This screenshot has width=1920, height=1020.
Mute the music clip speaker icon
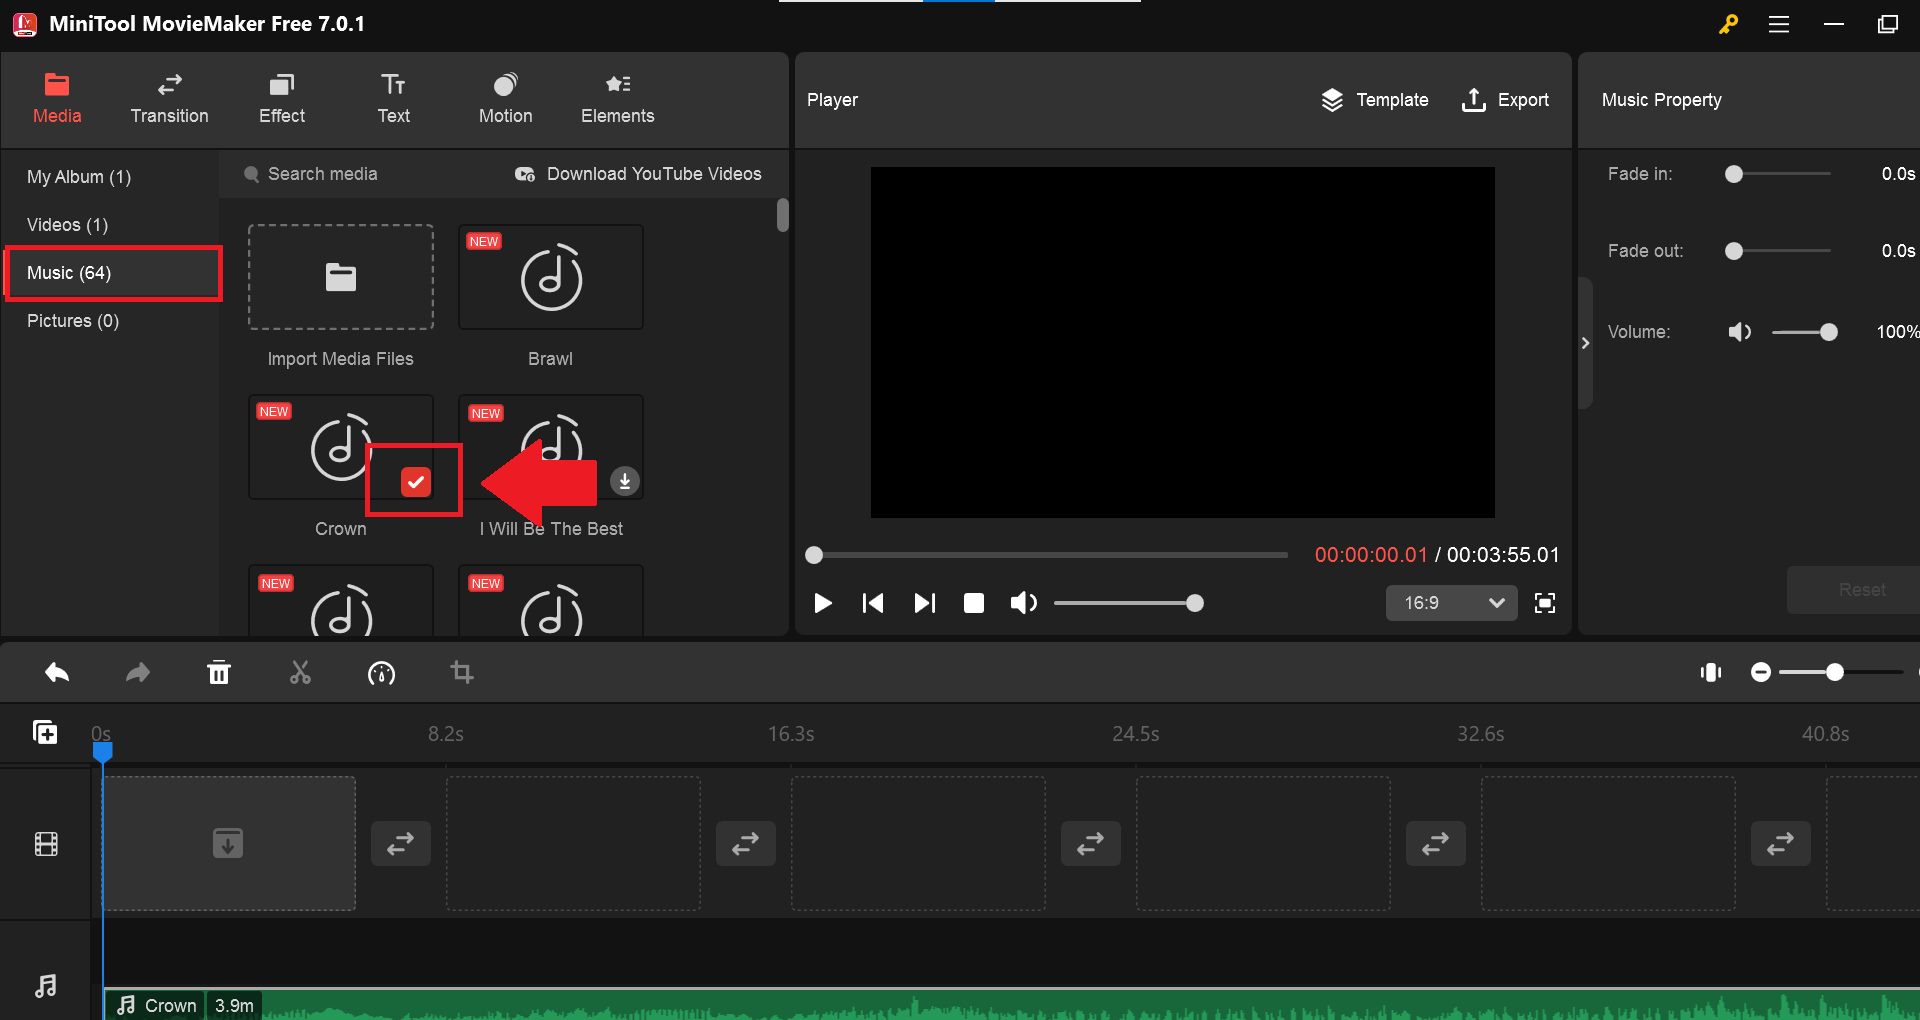[x=1740, y=332]
